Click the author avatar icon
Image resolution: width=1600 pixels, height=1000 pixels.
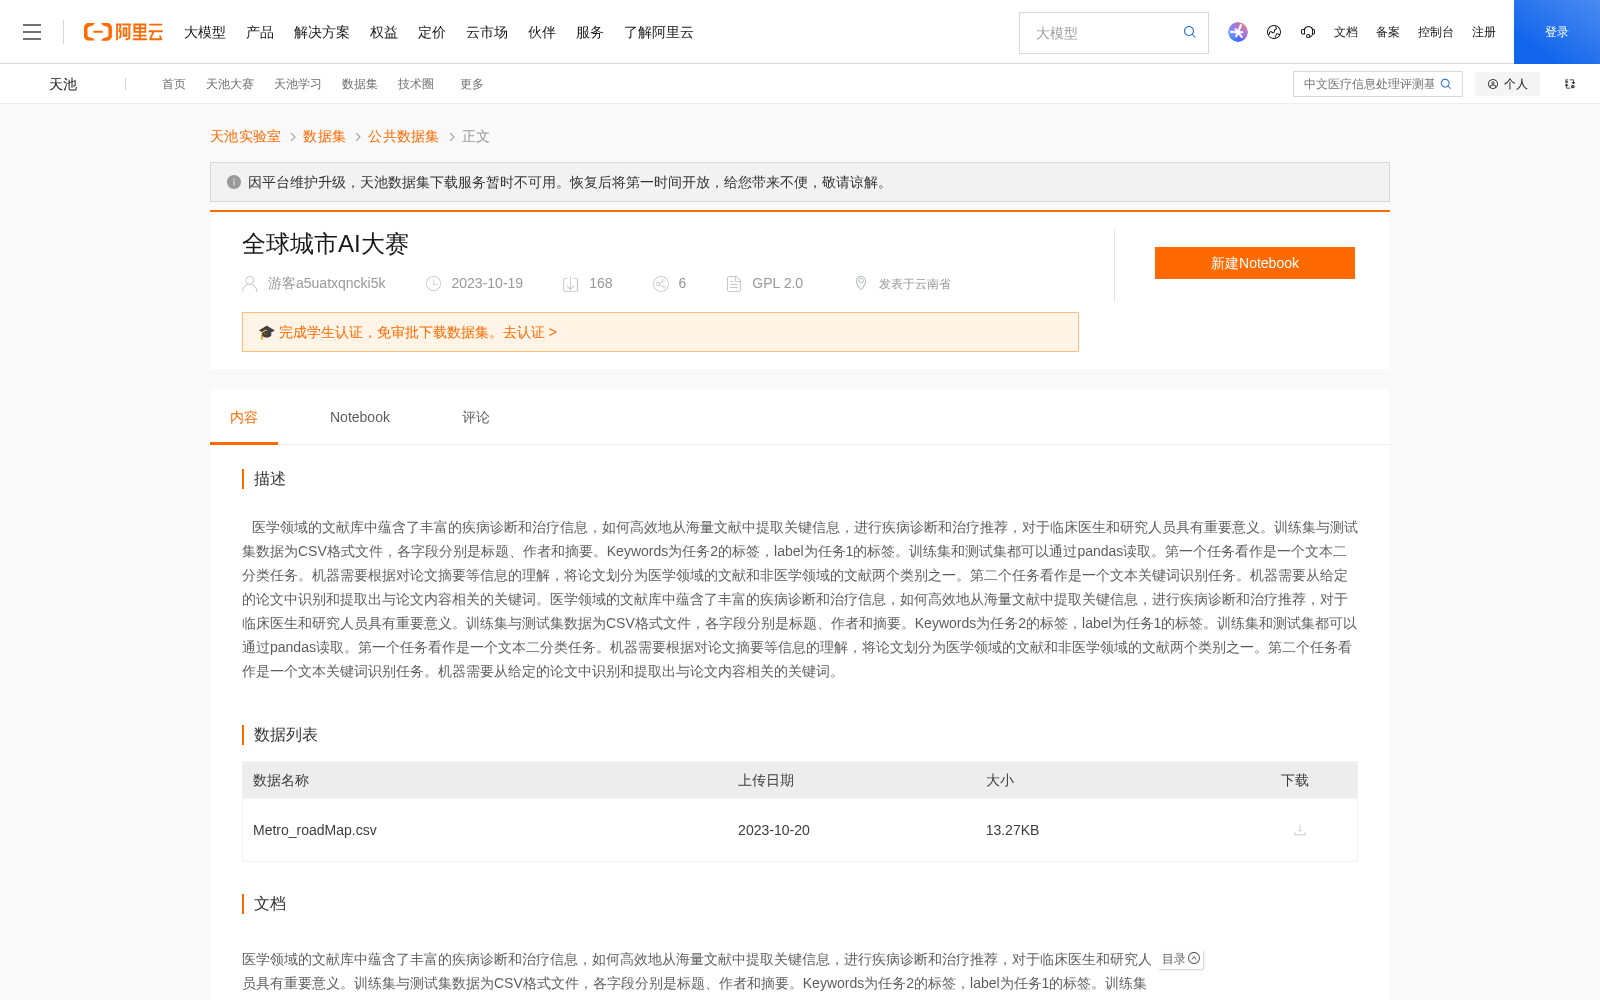tap(250, 284)
